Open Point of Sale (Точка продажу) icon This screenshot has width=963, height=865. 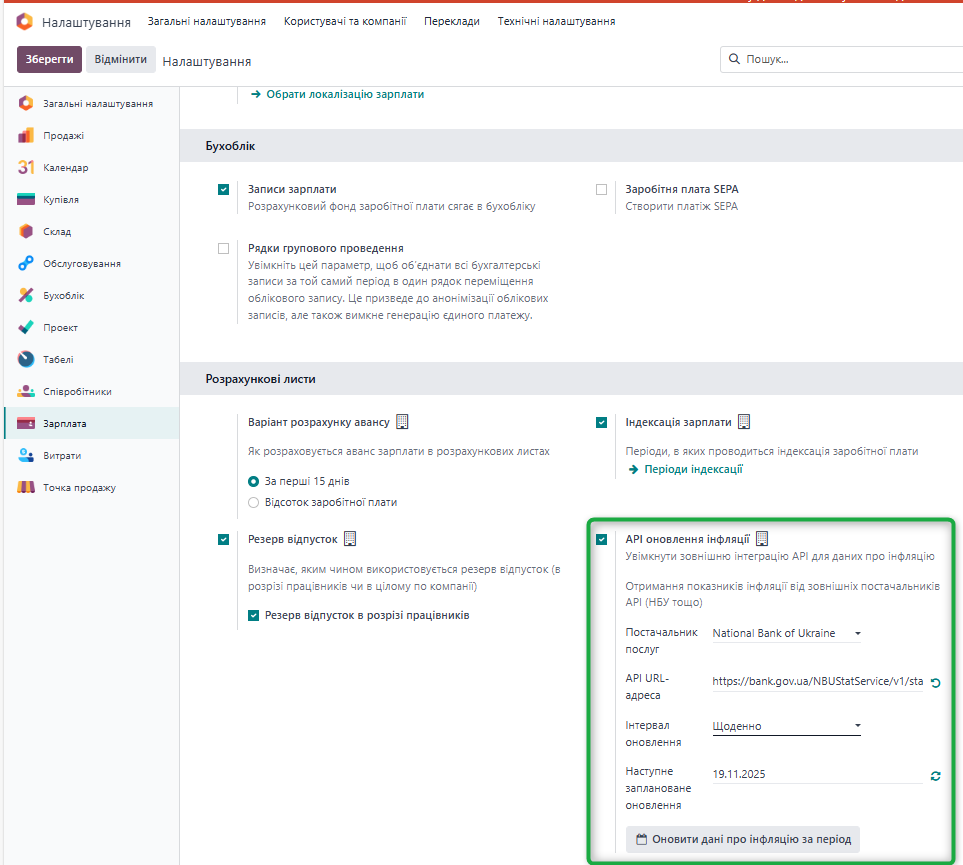click(x=26, y=488)
